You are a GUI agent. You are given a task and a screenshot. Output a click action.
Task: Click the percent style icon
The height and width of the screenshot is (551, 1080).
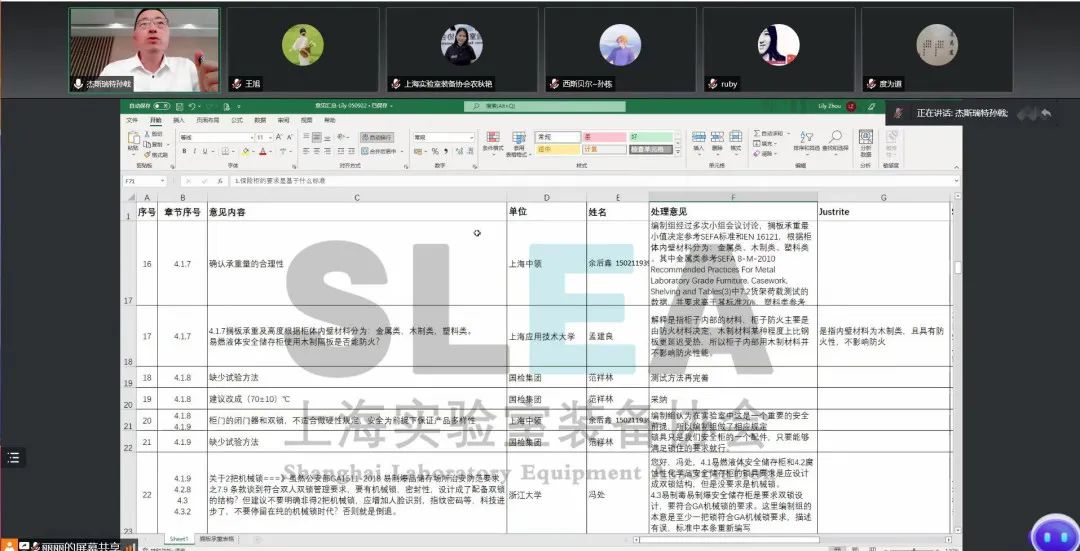[435, 151]
